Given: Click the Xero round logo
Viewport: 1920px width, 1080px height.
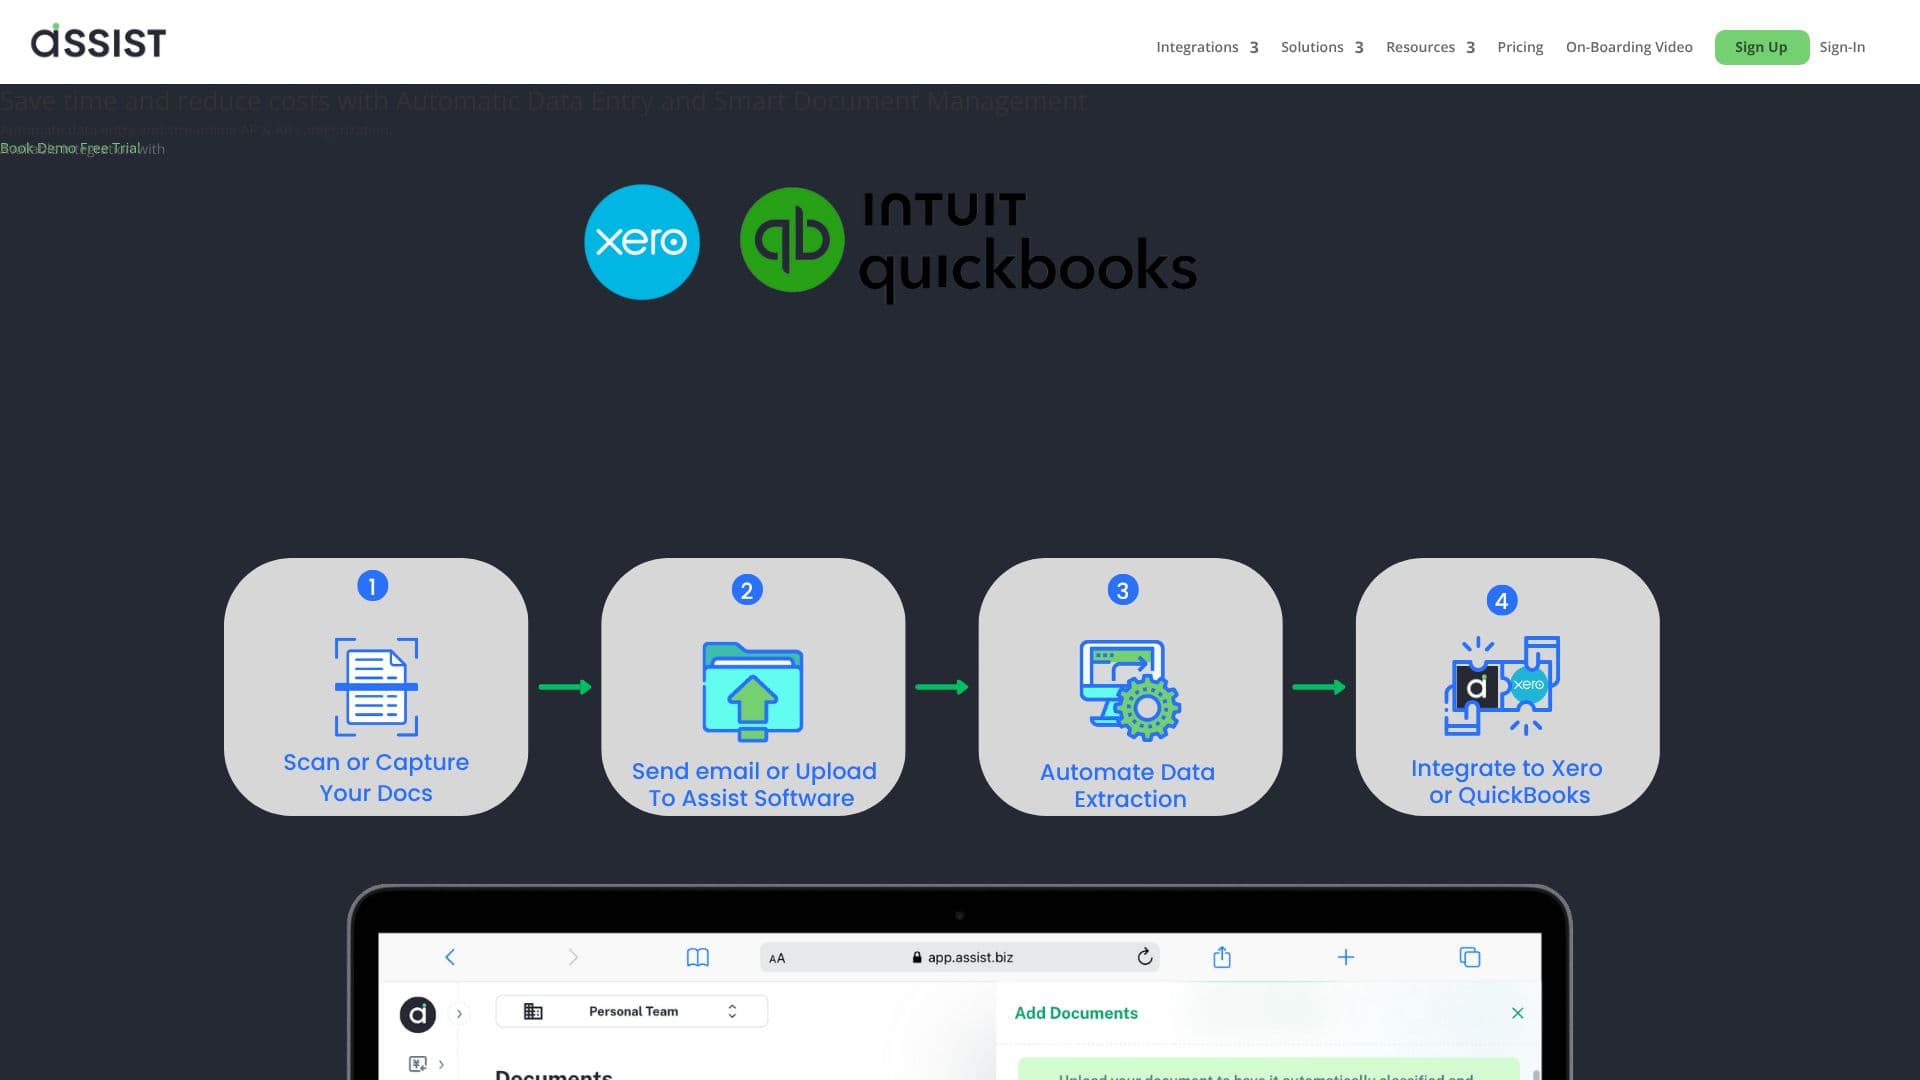Looking at the screenshot, I should tap(642, 242).
